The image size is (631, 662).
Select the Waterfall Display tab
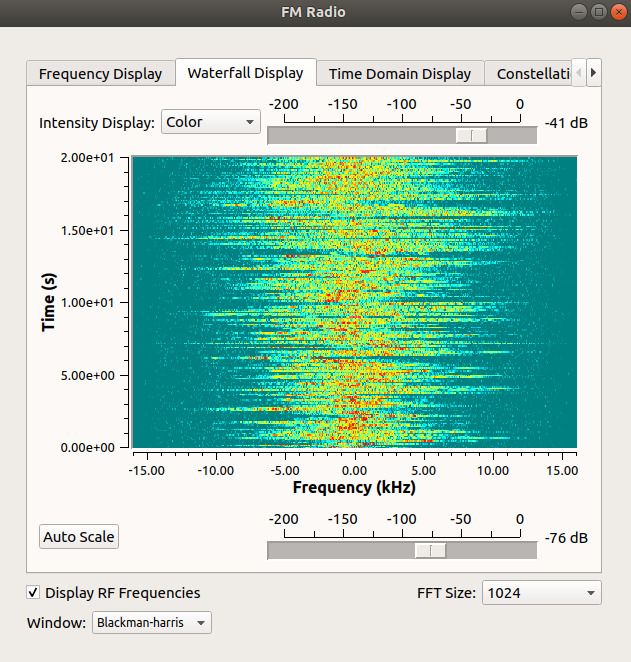(x=246, y=73)
